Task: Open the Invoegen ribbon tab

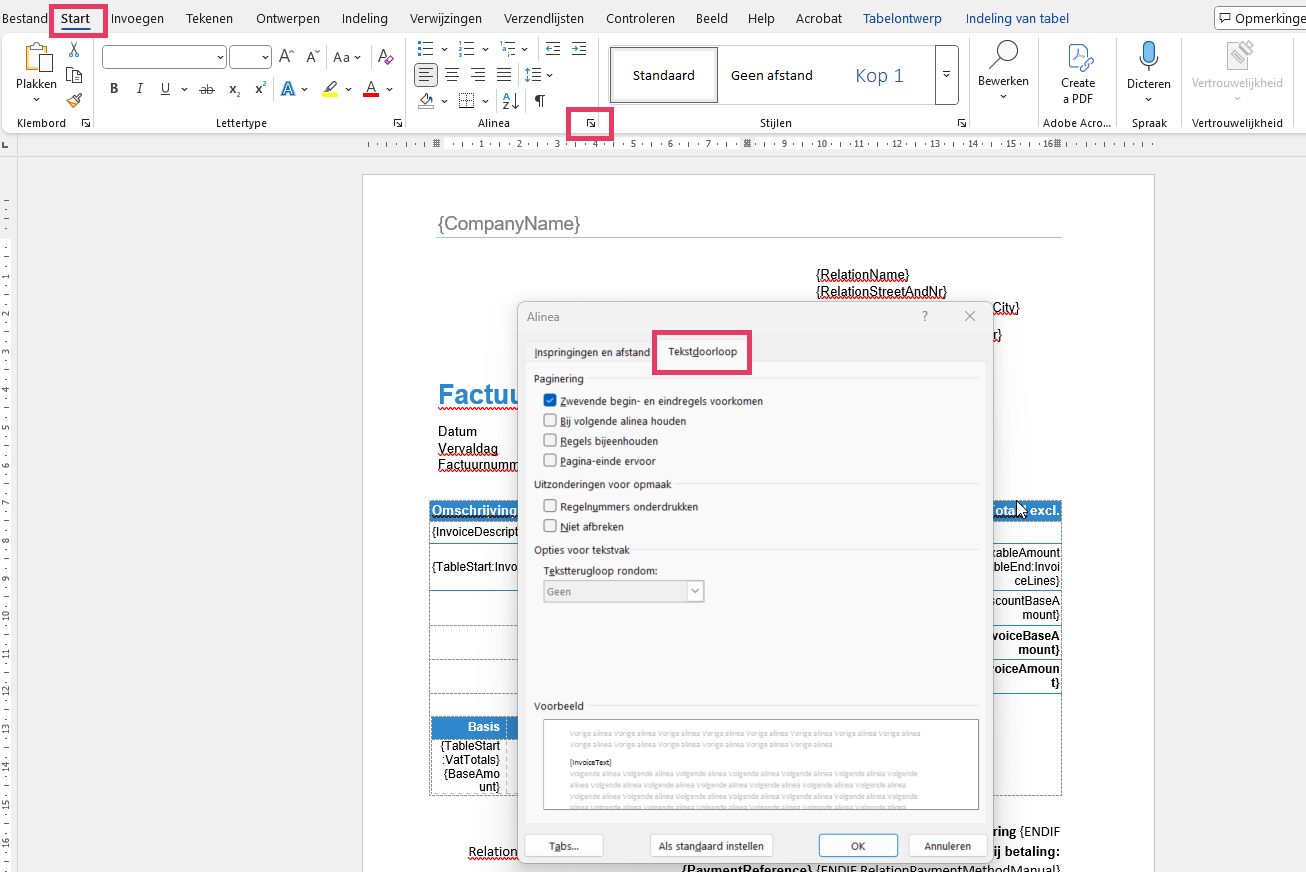Action: [x=137, y=18]
